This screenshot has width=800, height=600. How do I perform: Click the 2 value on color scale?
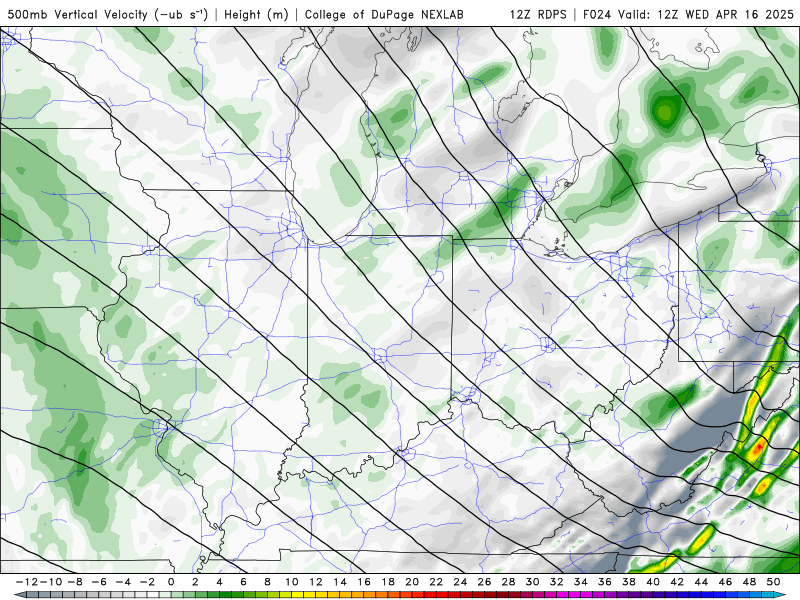[195, 582]
